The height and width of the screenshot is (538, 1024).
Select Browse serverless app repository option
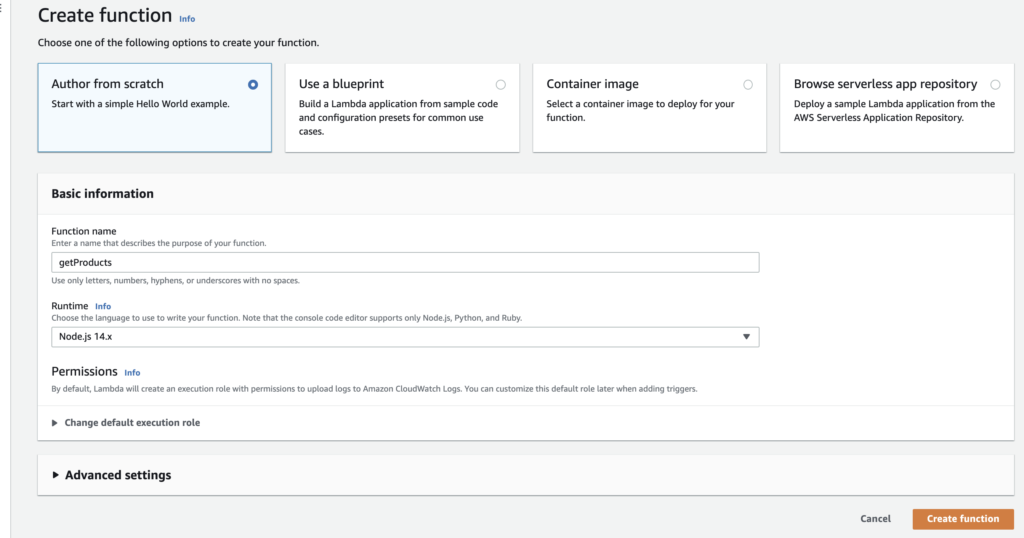coord(995,84)
